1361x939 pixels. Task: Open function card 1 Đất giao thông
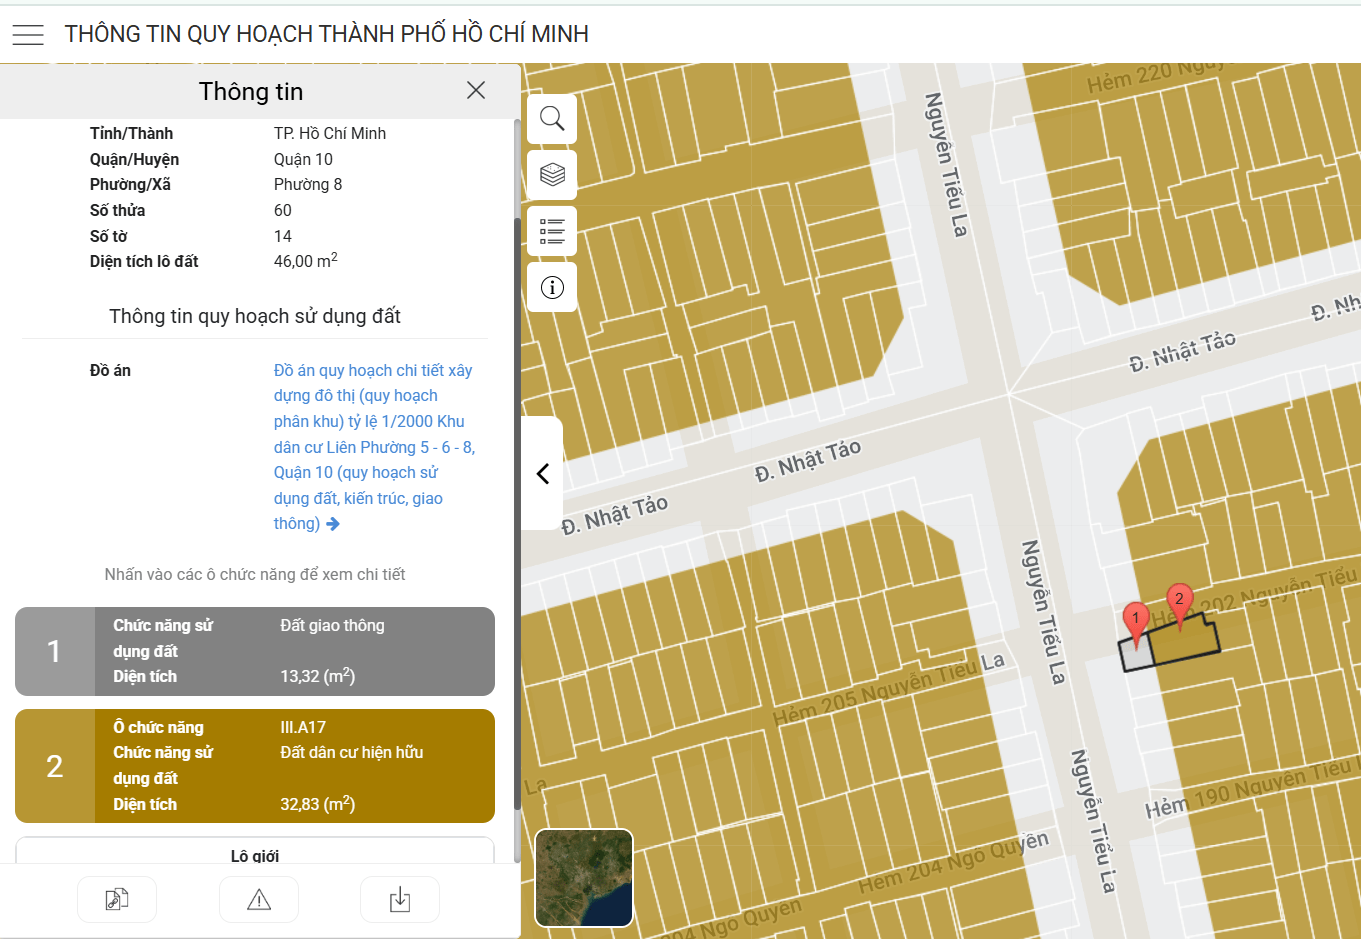coord(255,651)
